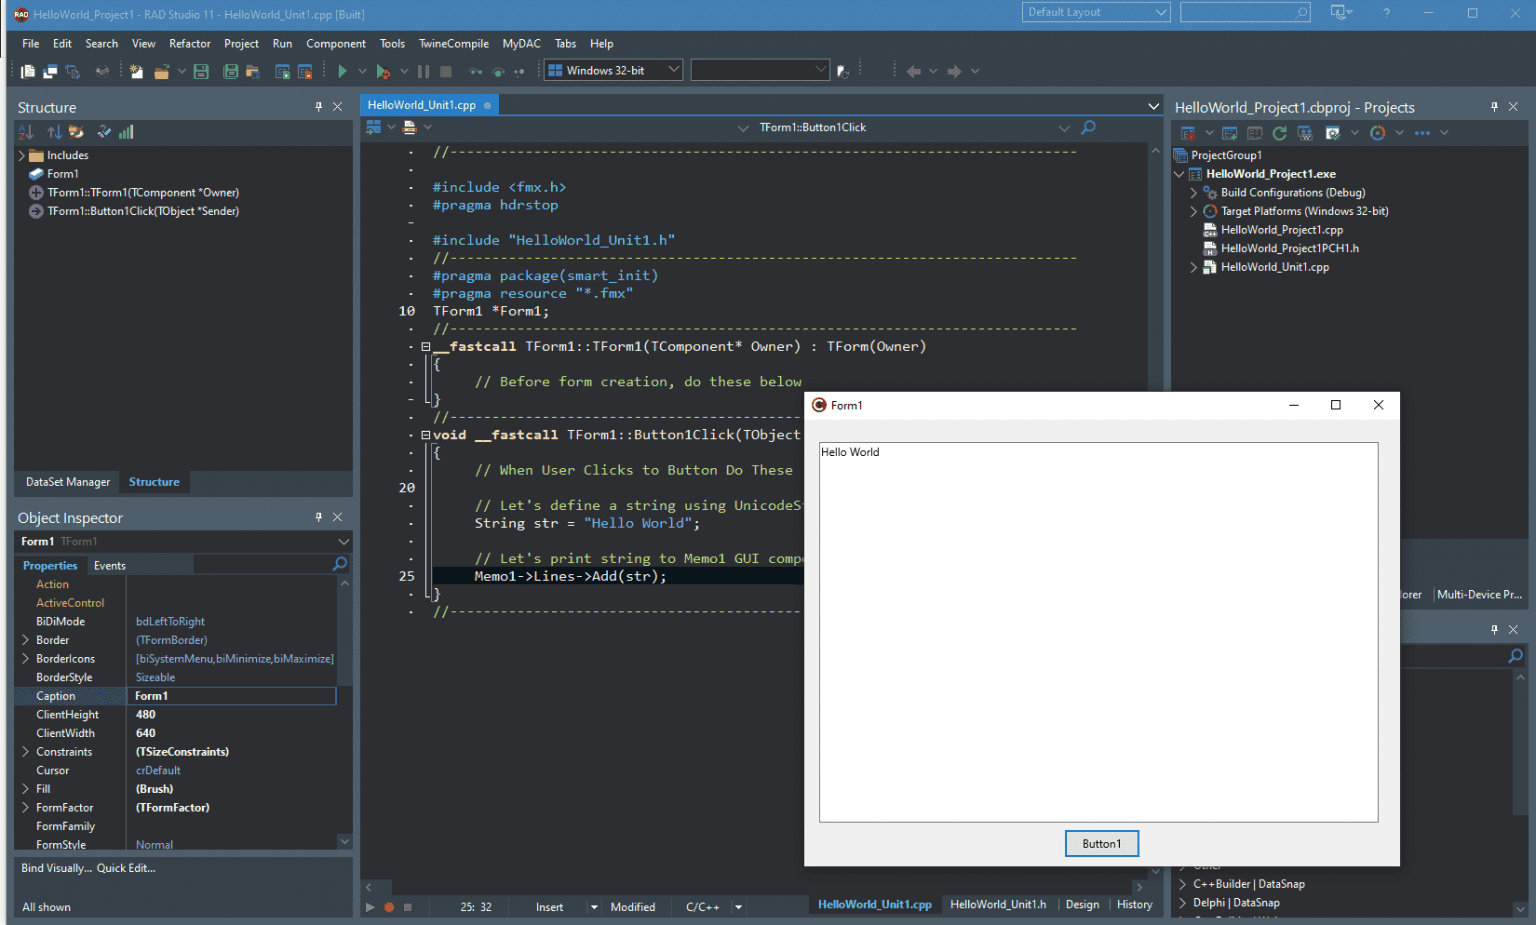The image size is (1536, 925).
Task: Click the record macro red dot in status bar
Action: pos(389,907)
